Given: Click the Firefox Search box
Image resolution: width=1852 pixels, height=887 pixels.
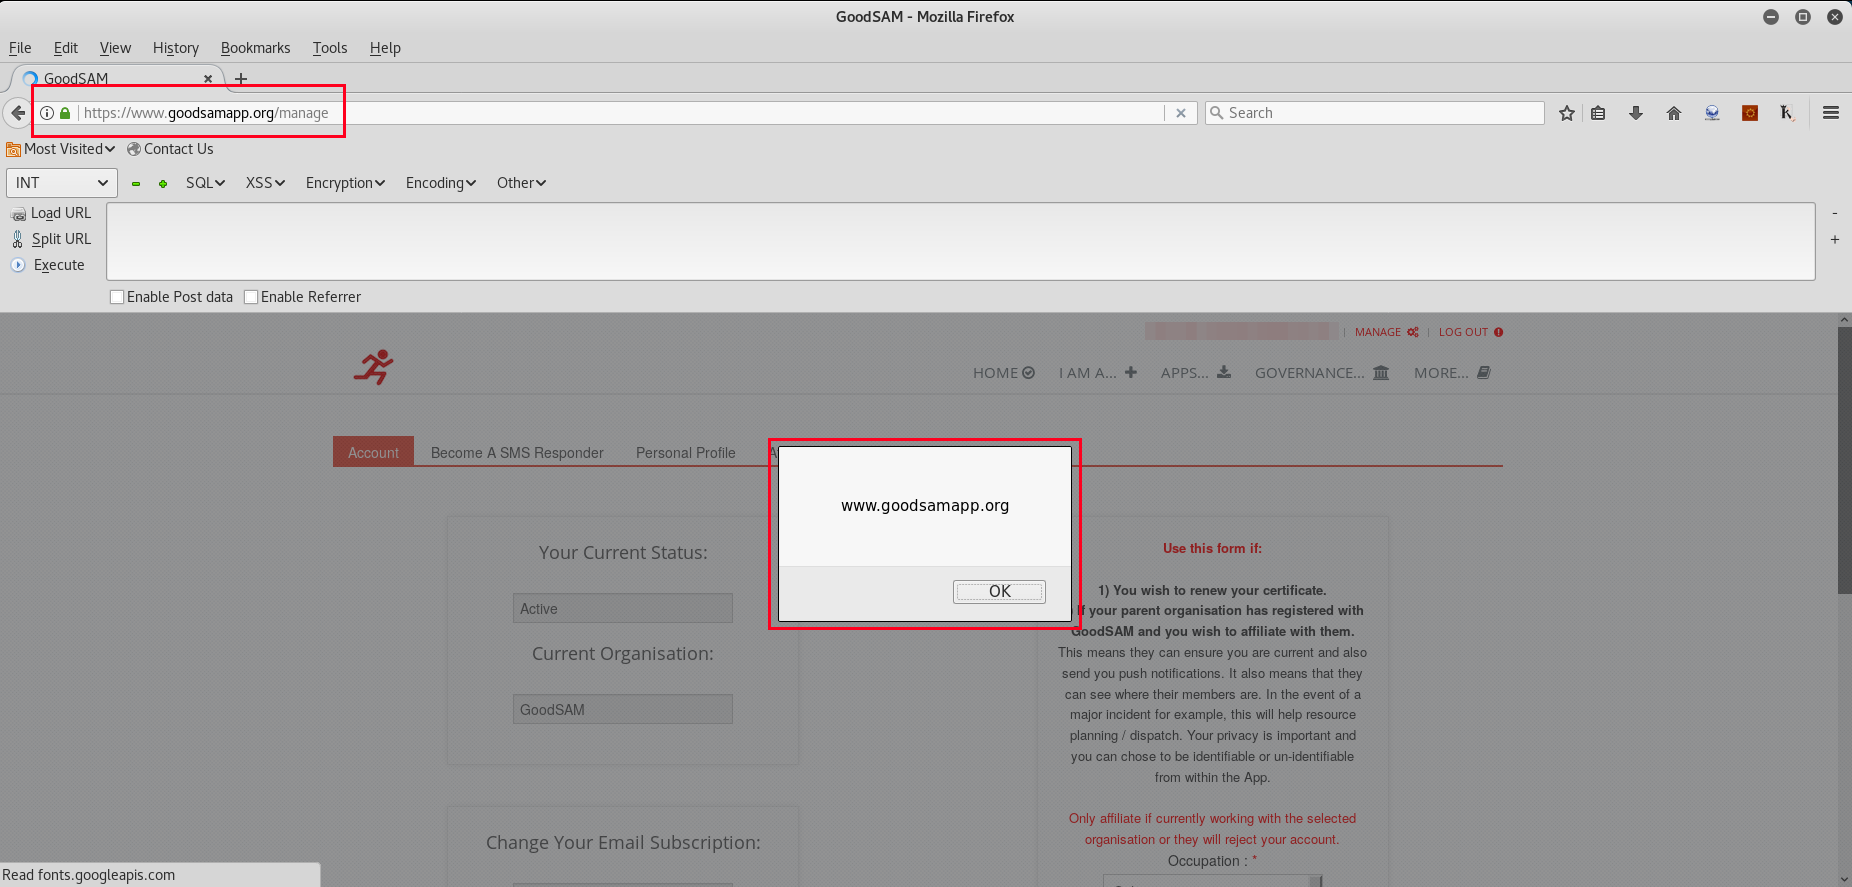Looking at the screenshot, I should tap(1374, 113).
